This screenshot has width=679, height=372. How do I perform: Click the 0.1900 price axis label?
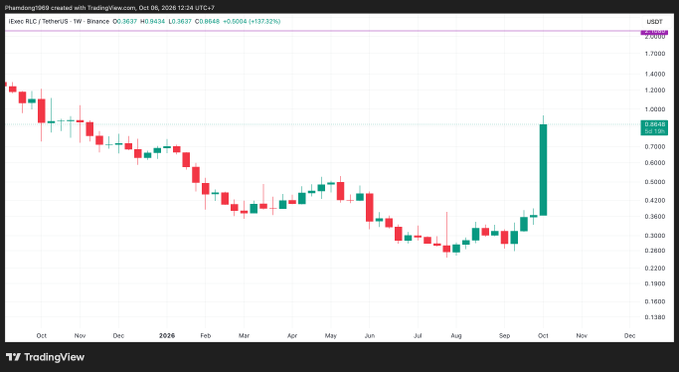pos(654,284)
